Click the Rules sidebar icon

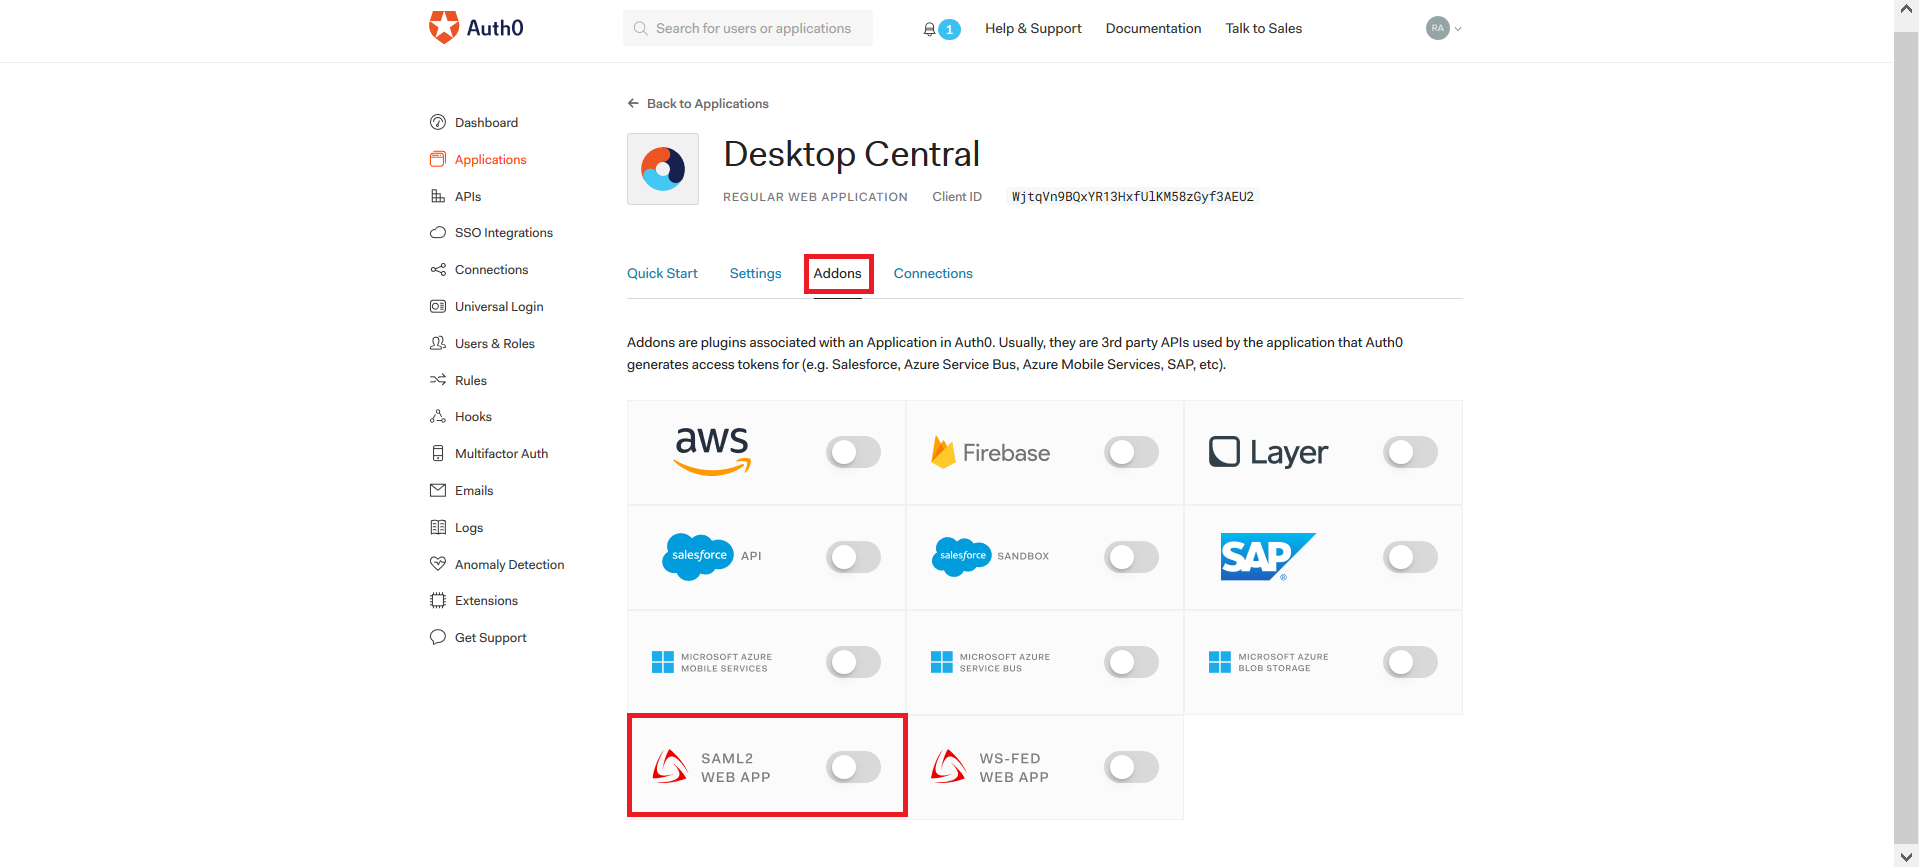[x=438, y=380]
